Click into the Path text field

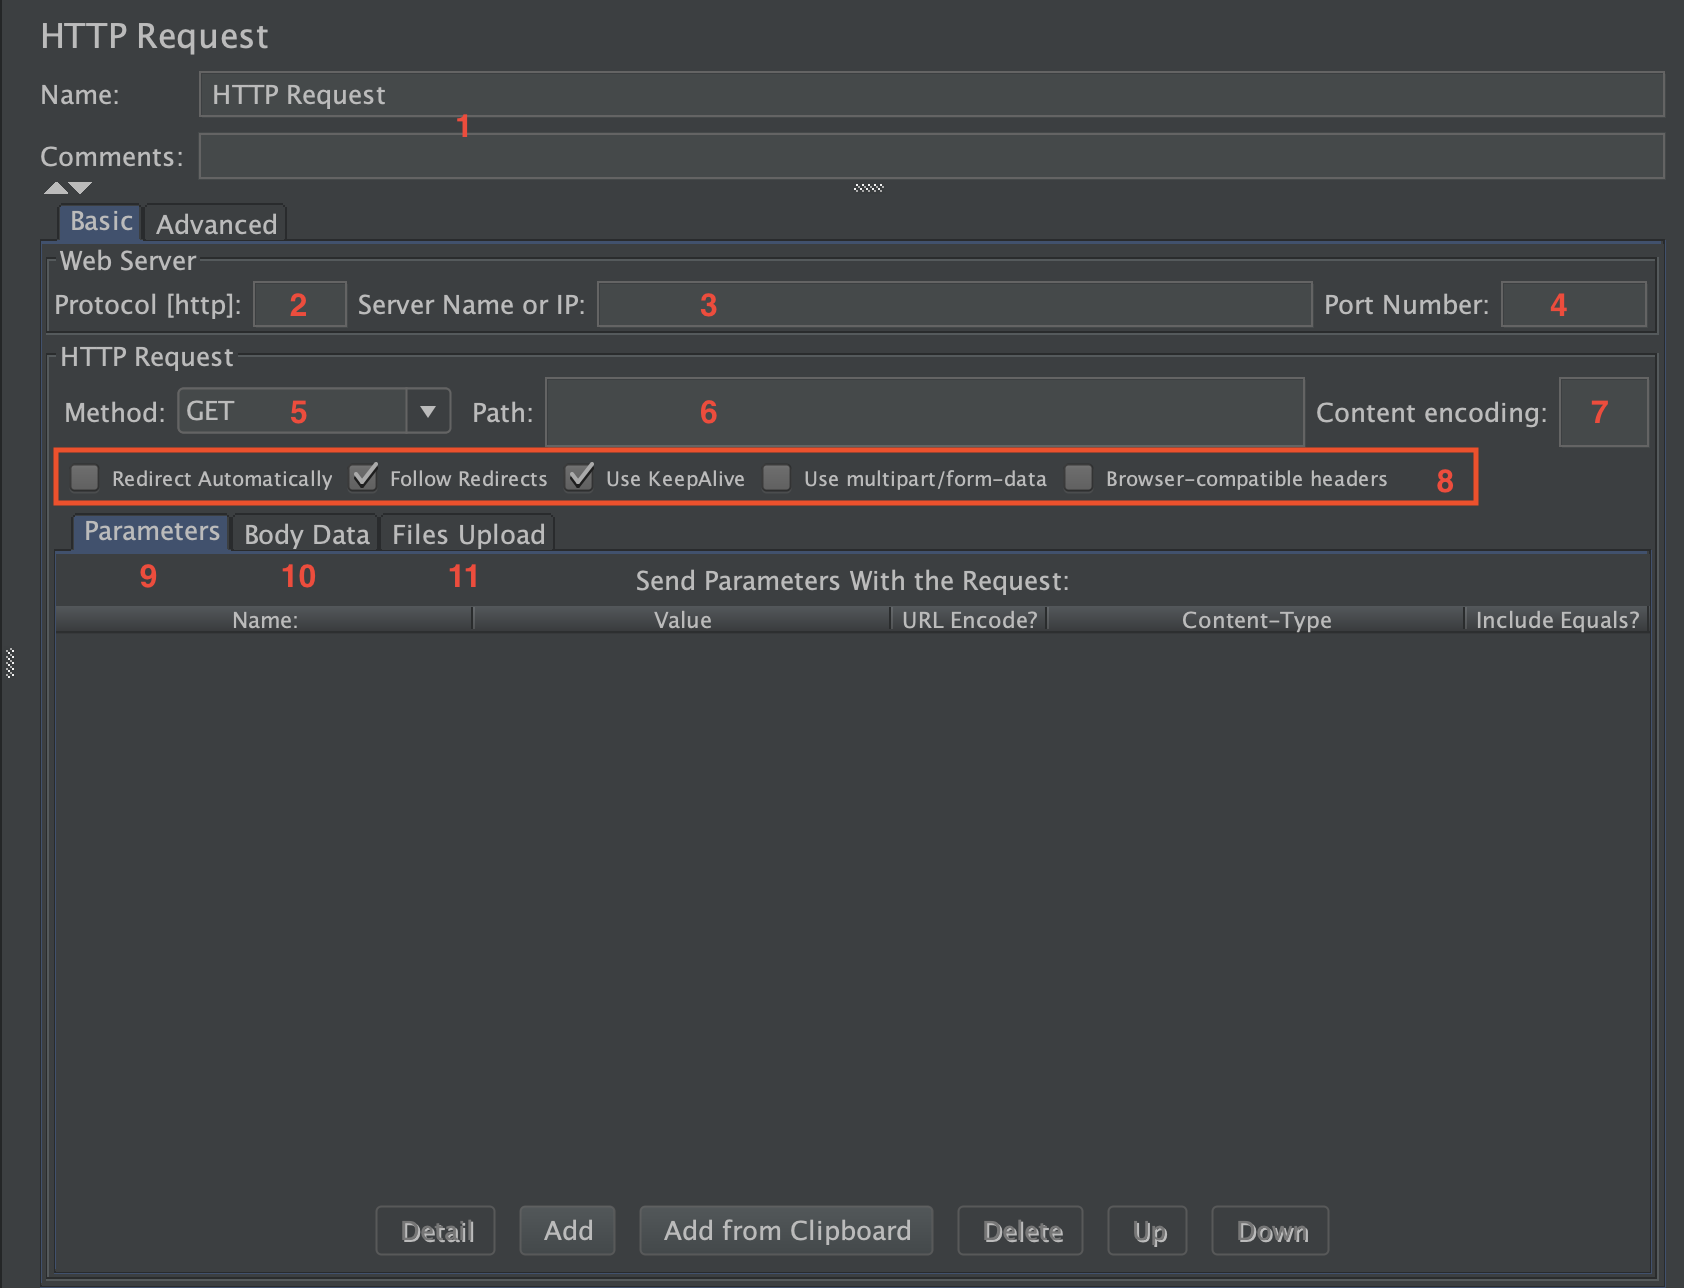coord(924,412)
